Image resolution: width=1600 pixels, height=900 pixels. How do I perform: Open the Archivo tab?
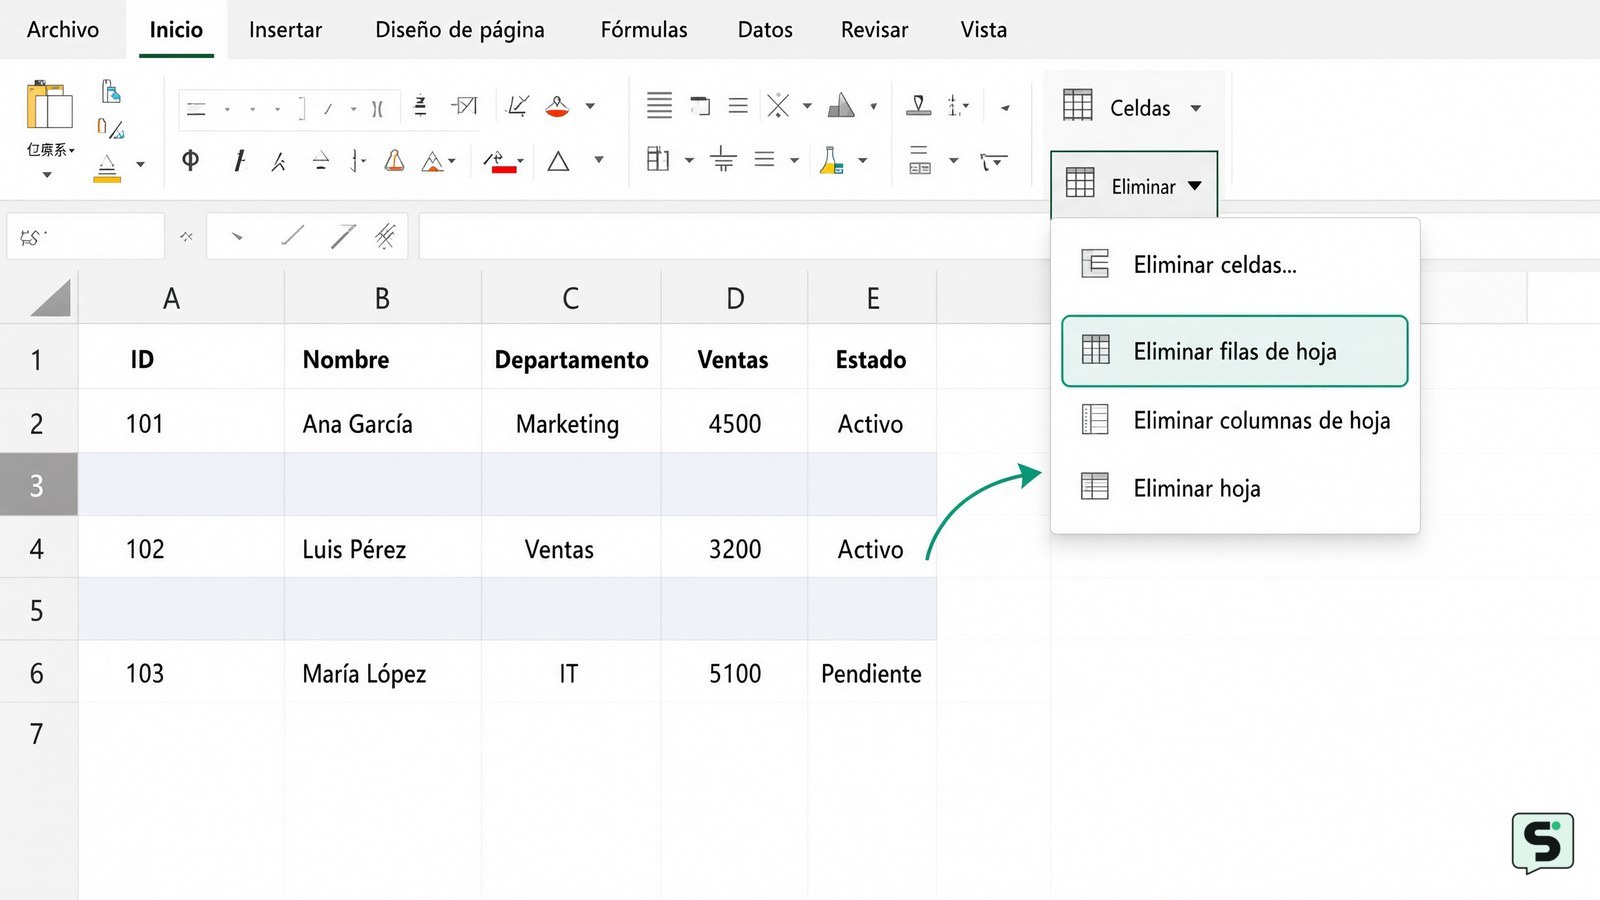point(63,30)
